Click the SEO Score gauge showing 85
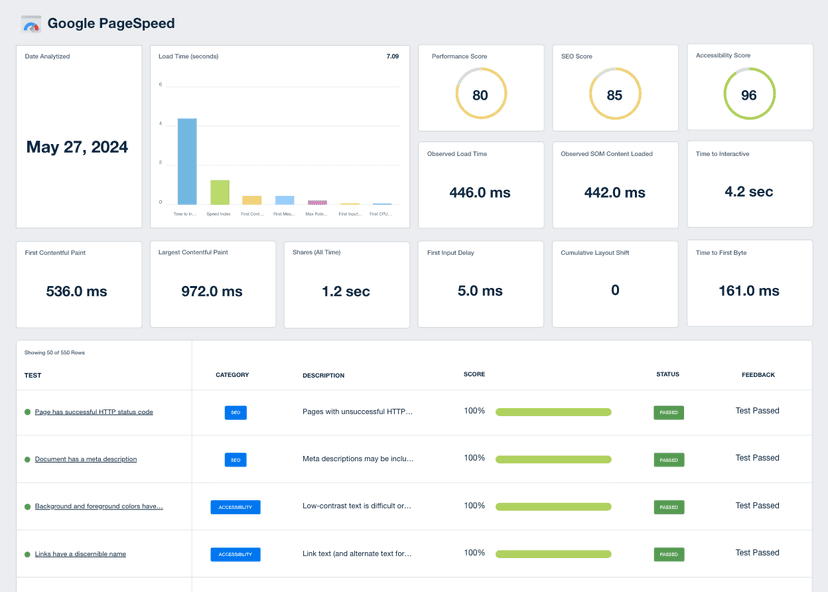 [x=615, y=94]
